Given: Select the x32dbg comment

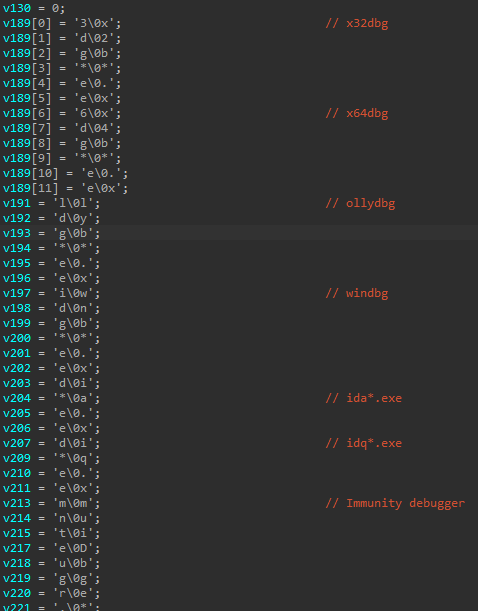Looking at the screenshot, I should click(357, 23).
